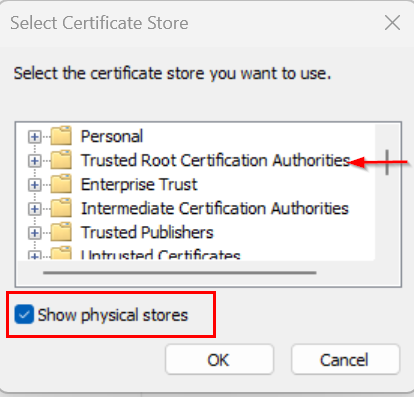Click the Enterprise Trust folder icon

click(x=61, y=184)
